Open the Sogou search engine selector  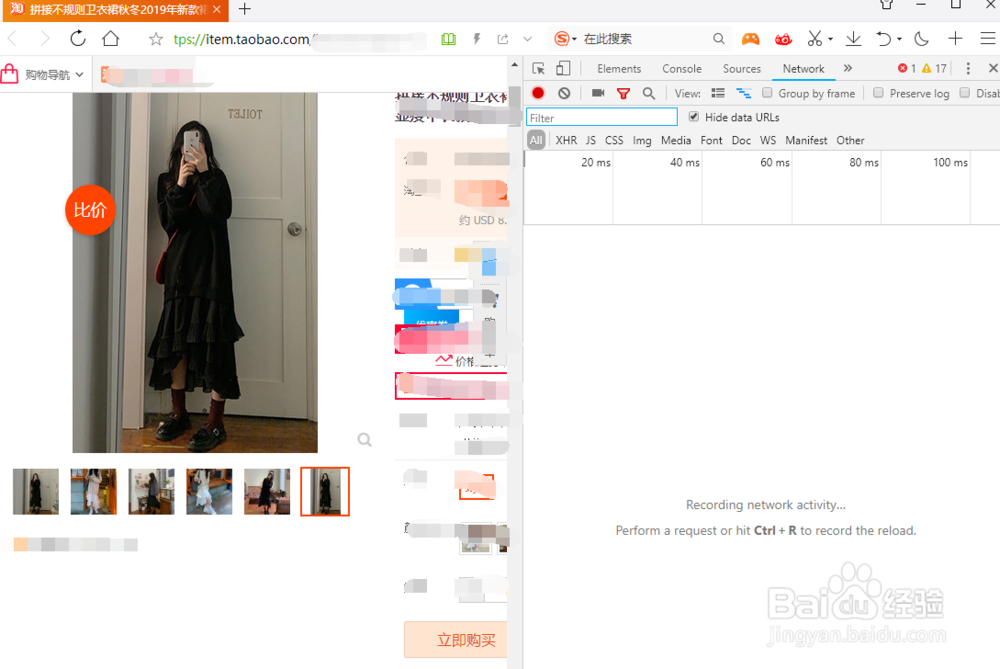click(565, 39)
